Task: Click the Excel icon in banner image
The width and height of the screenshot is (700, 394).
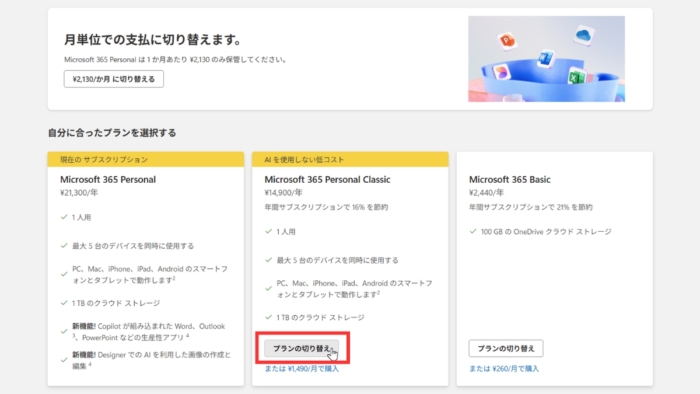Action: [576, 77]
